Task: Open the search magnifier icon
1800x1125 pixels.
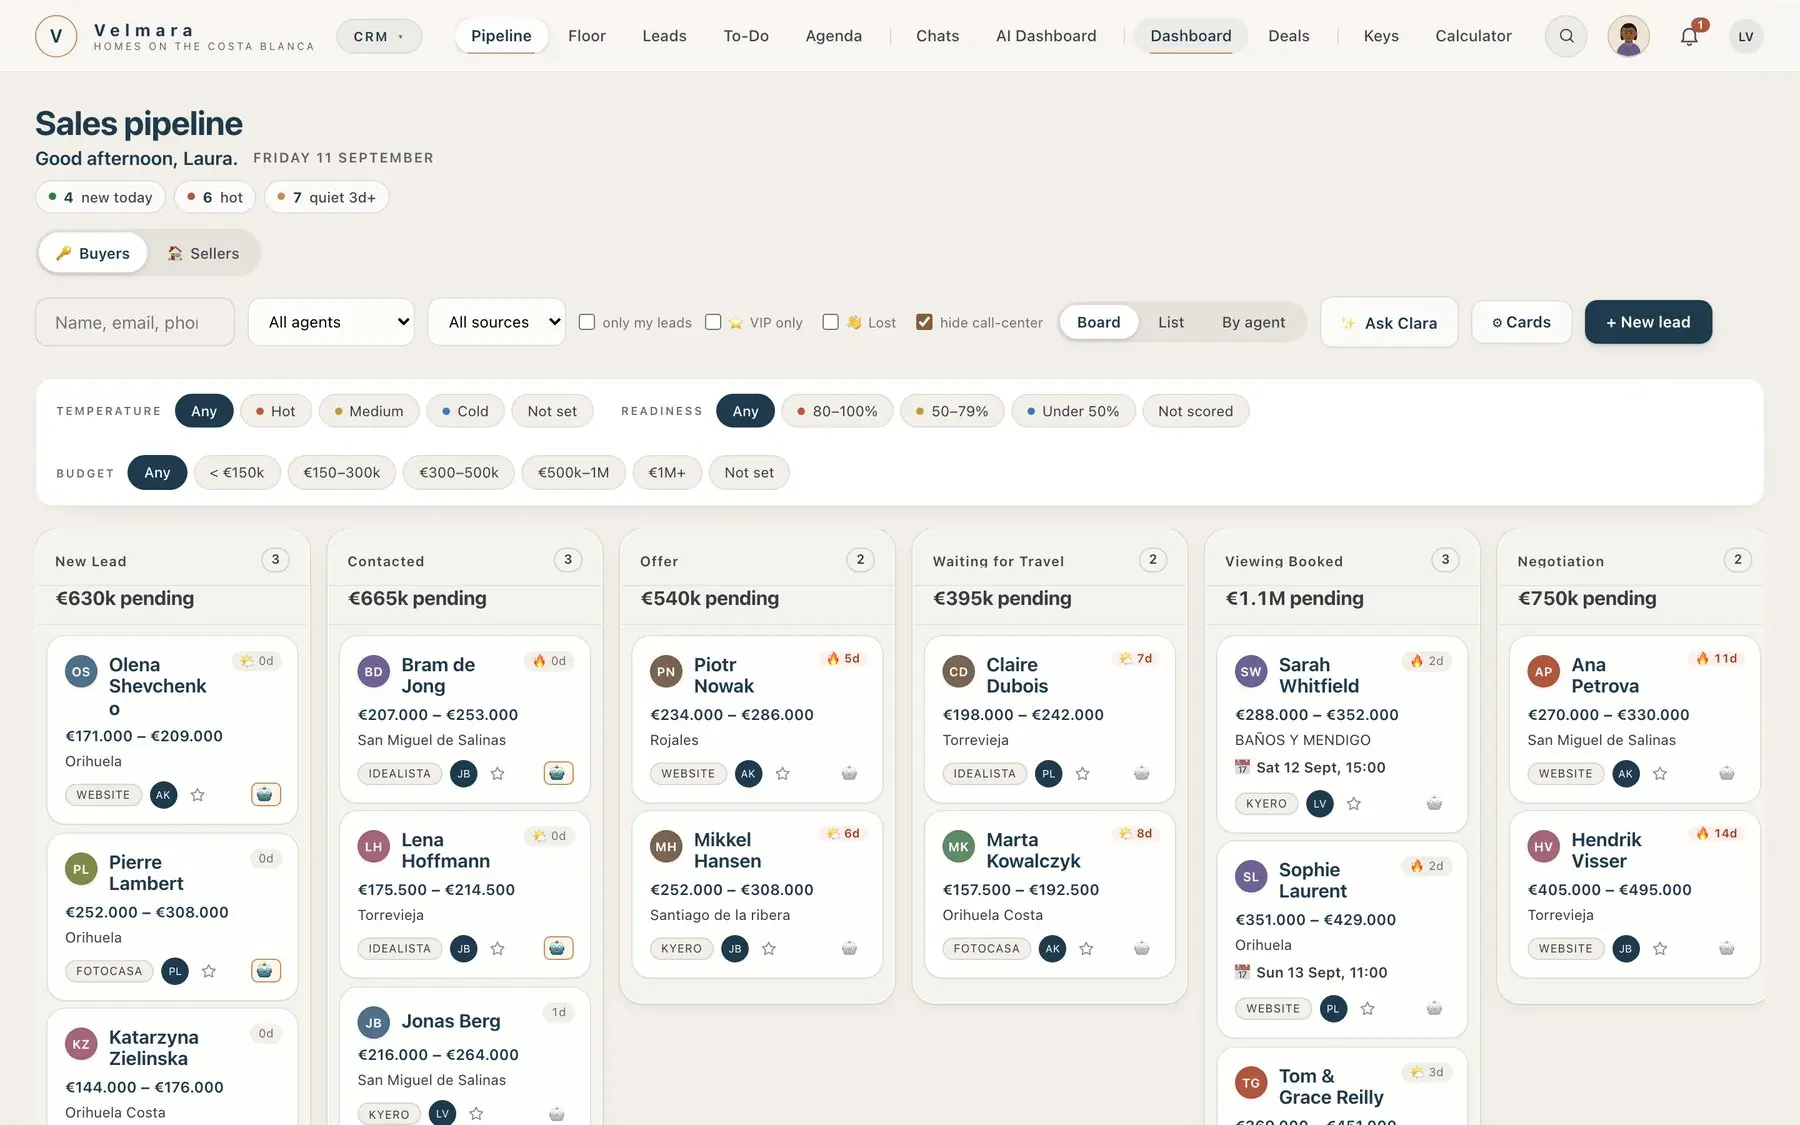Action: click(x=1566, y=36)
